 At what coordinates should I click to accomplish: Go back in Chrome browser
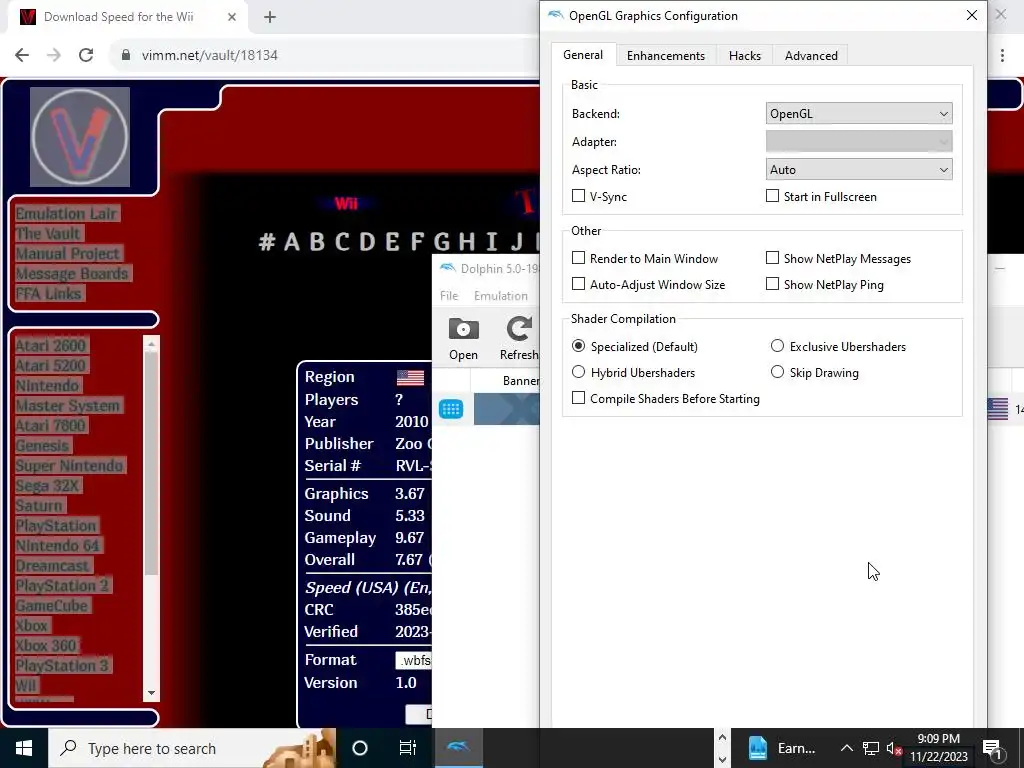pyautogui.click(x=22, y=55)
